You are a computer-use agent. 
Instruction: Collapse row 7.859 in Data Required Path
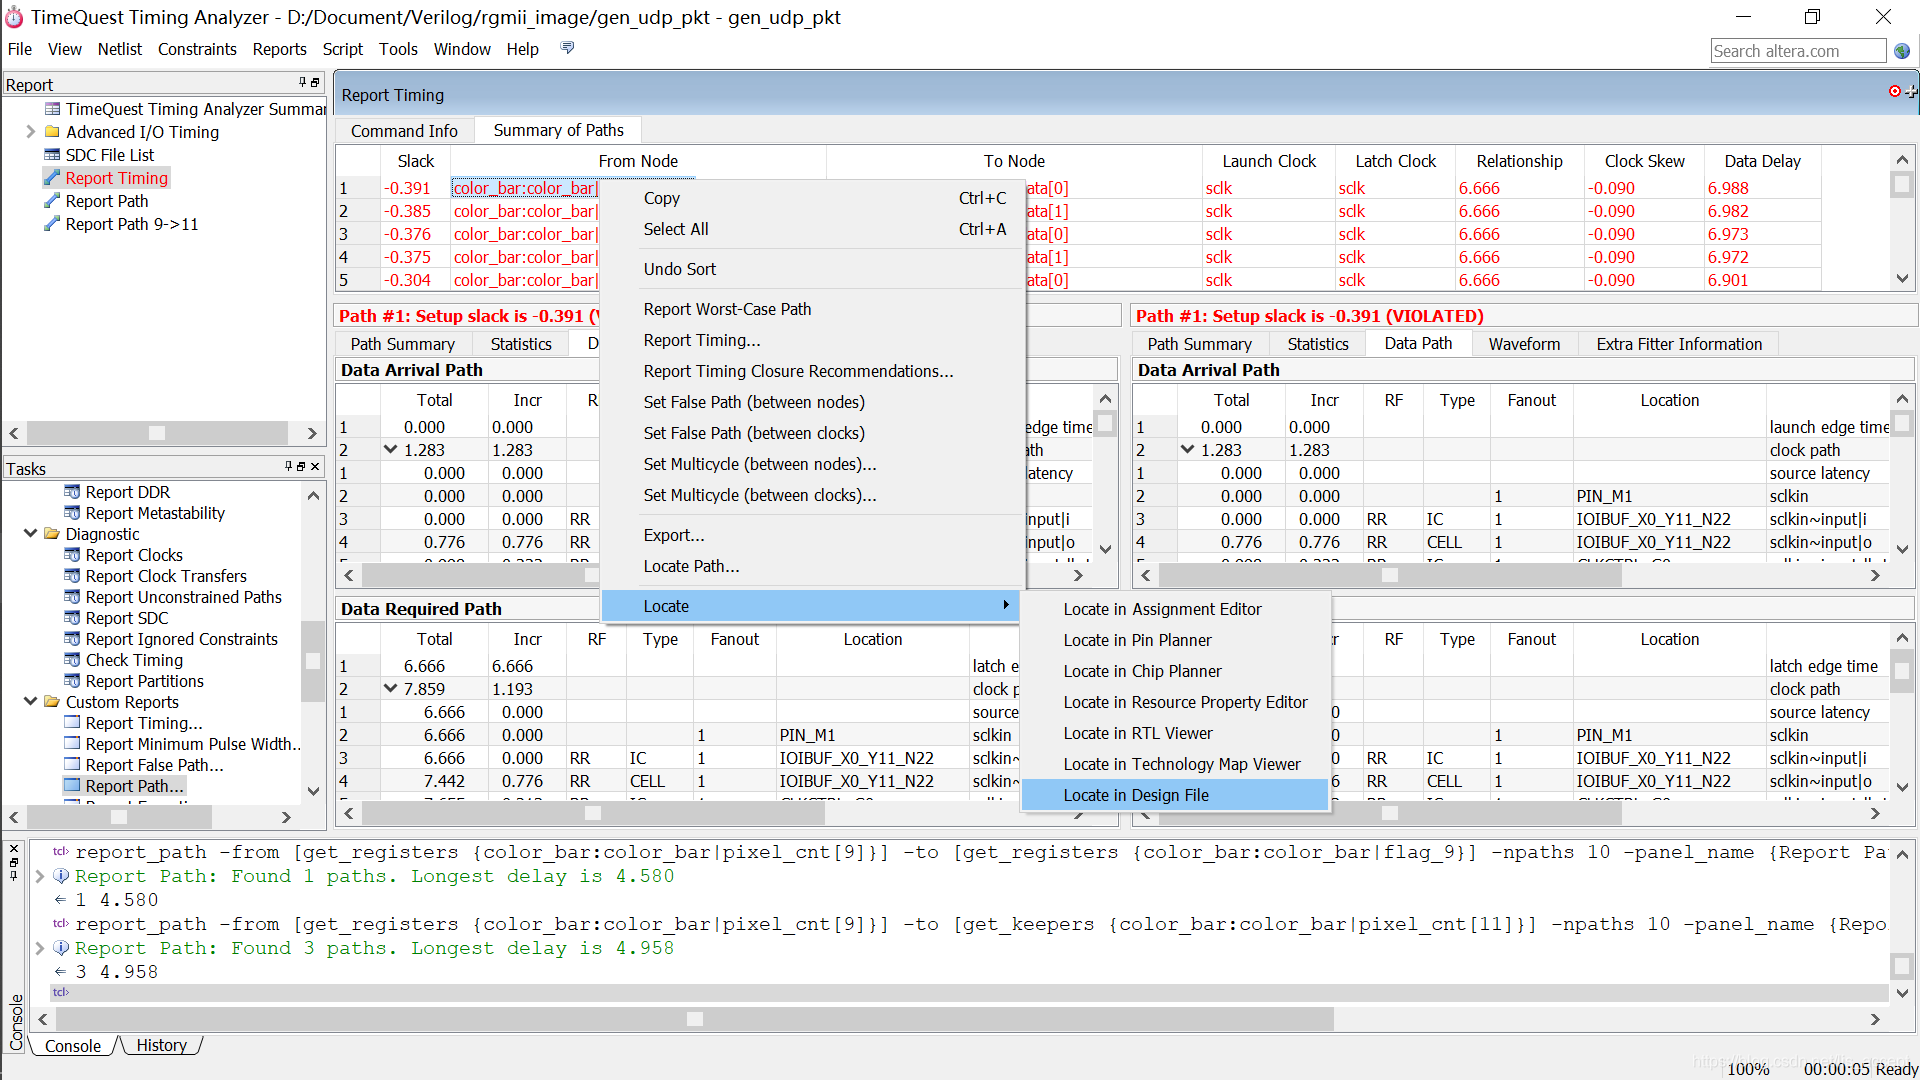click(x=391, y=689)
